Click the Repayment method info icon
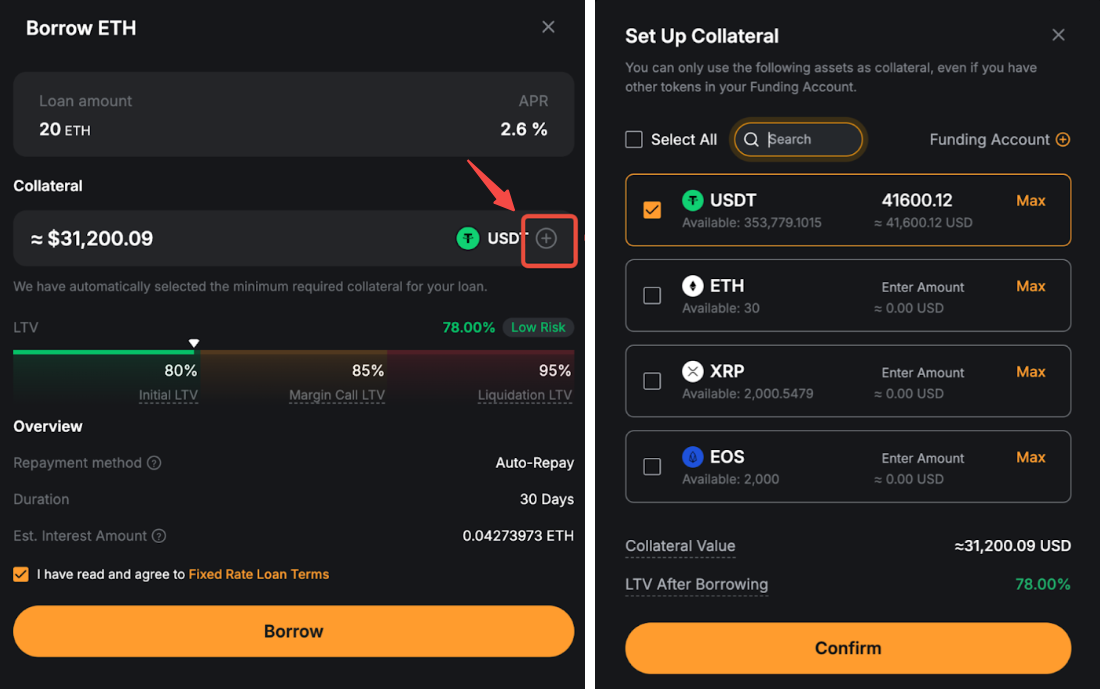 154,463
